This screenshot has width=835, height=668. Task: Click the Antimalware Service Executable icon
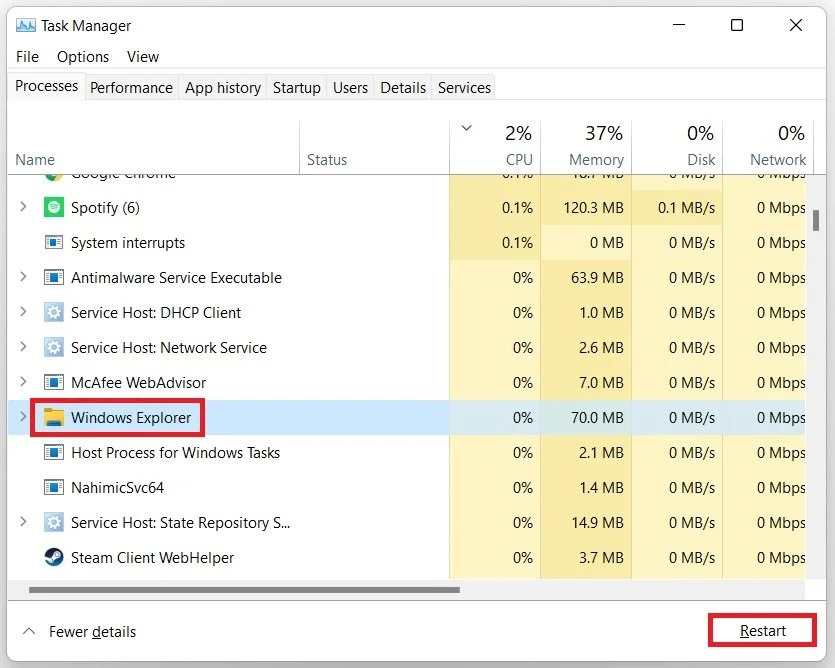tap(54, 278)
